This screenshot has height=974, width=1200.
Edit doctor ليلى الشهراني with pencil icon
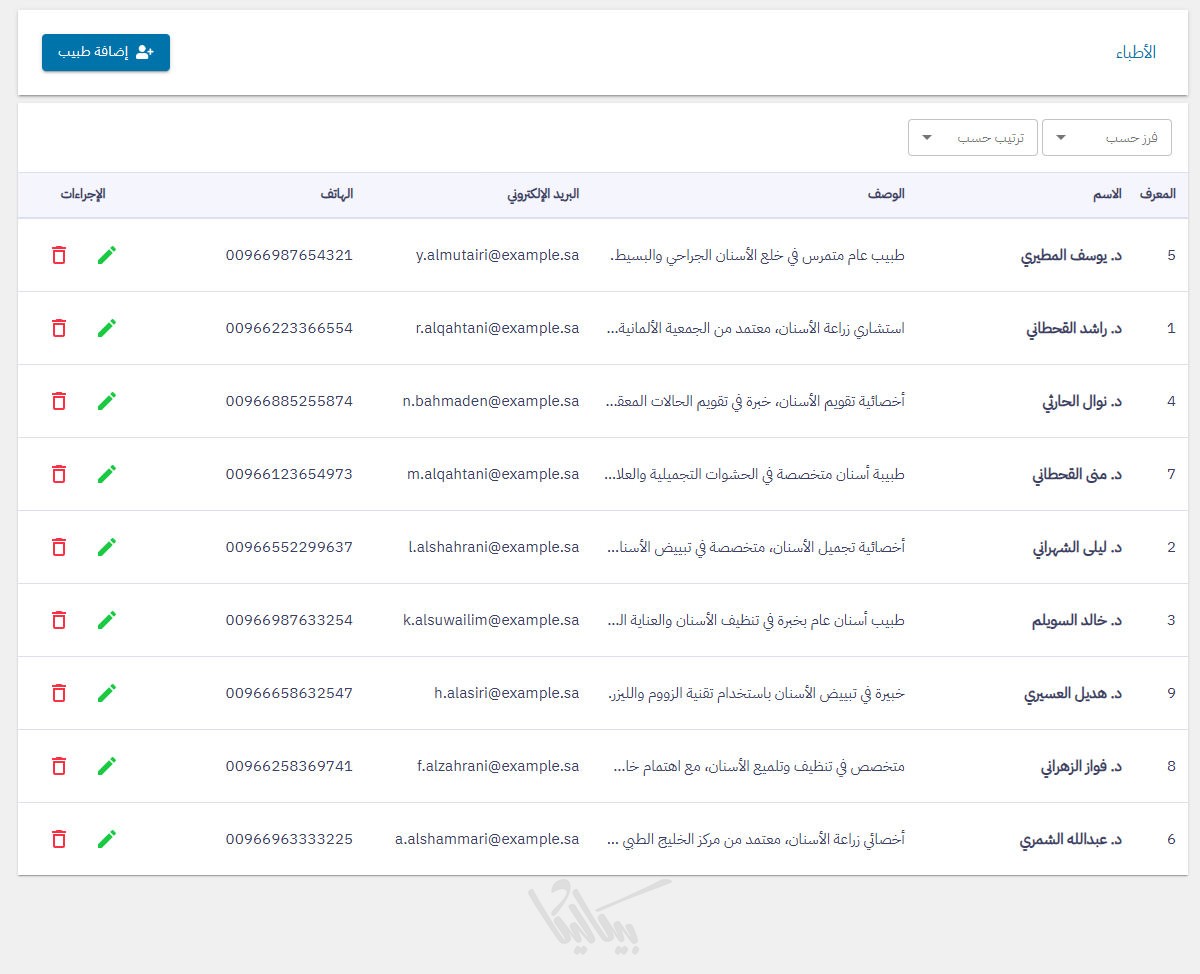(x=107, y=547)
